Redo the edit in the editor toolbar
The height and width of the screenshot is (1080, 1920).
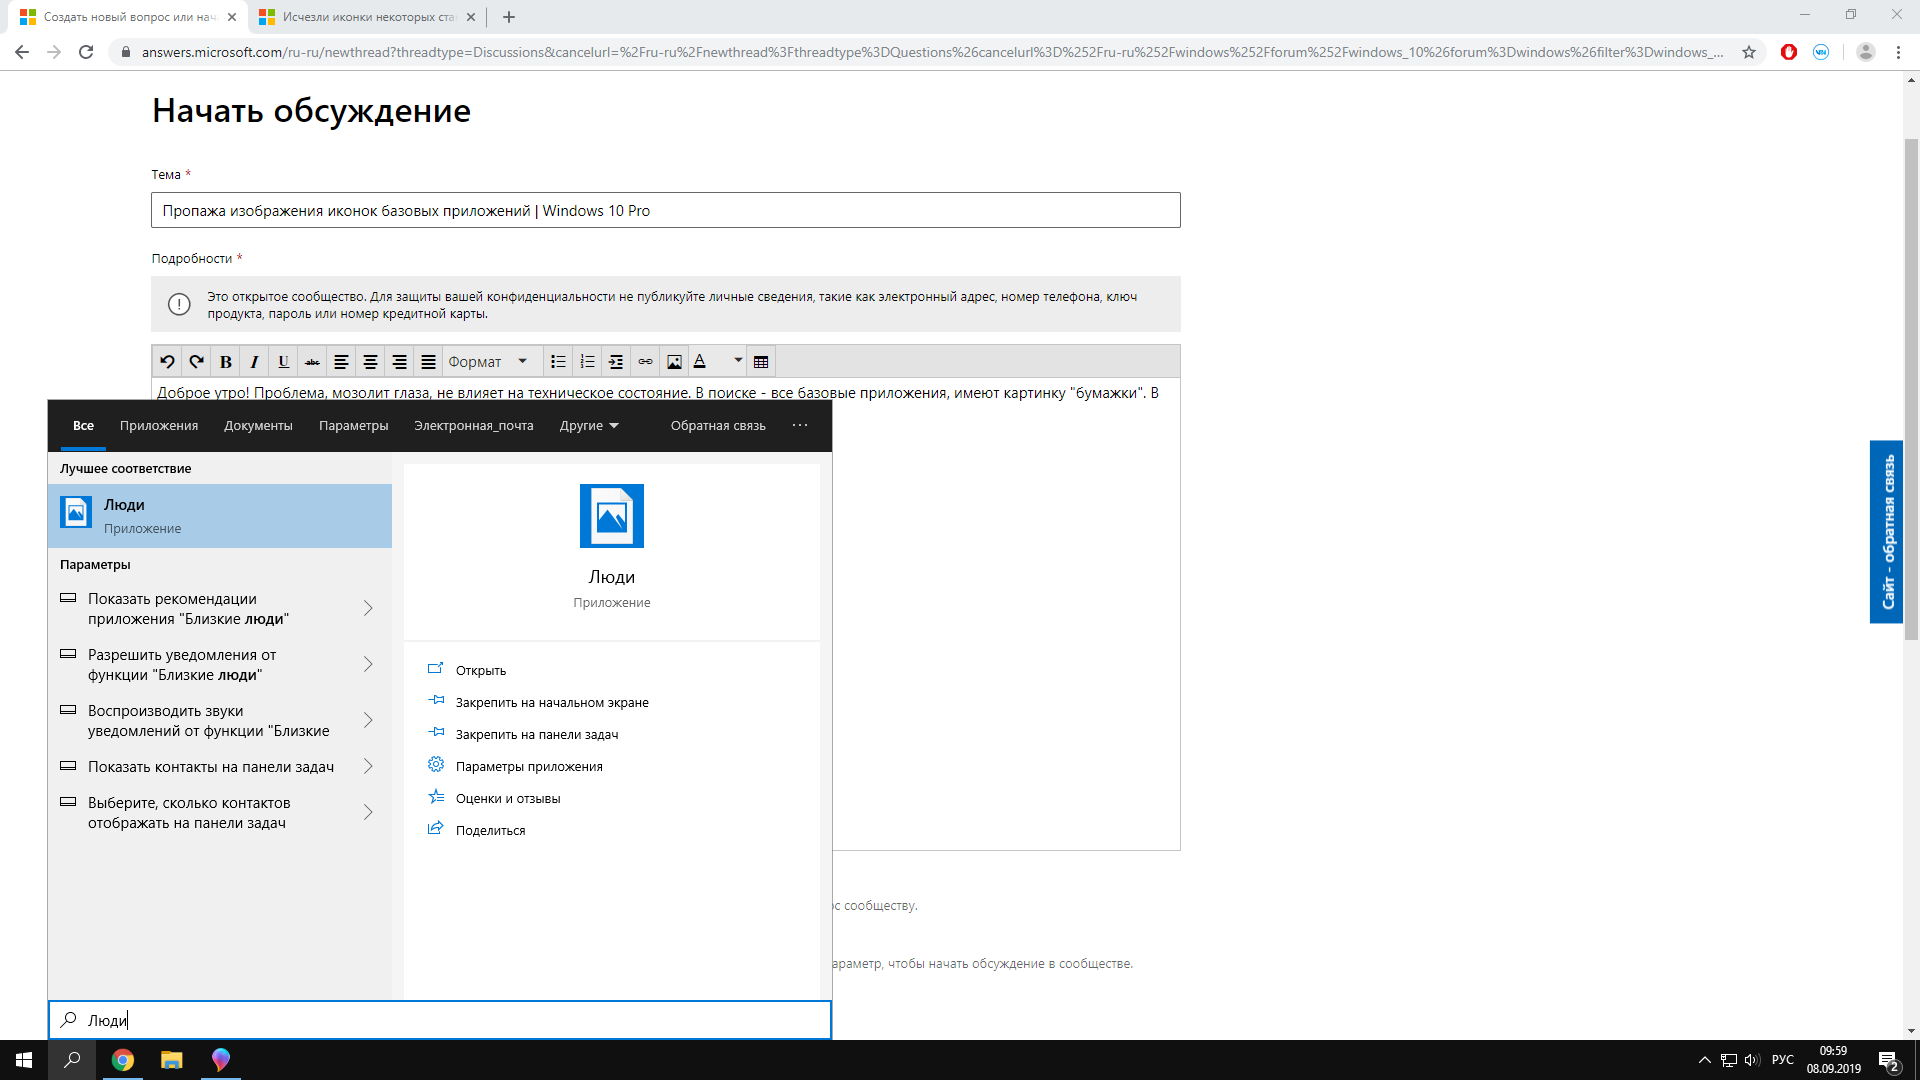point(196,362)
